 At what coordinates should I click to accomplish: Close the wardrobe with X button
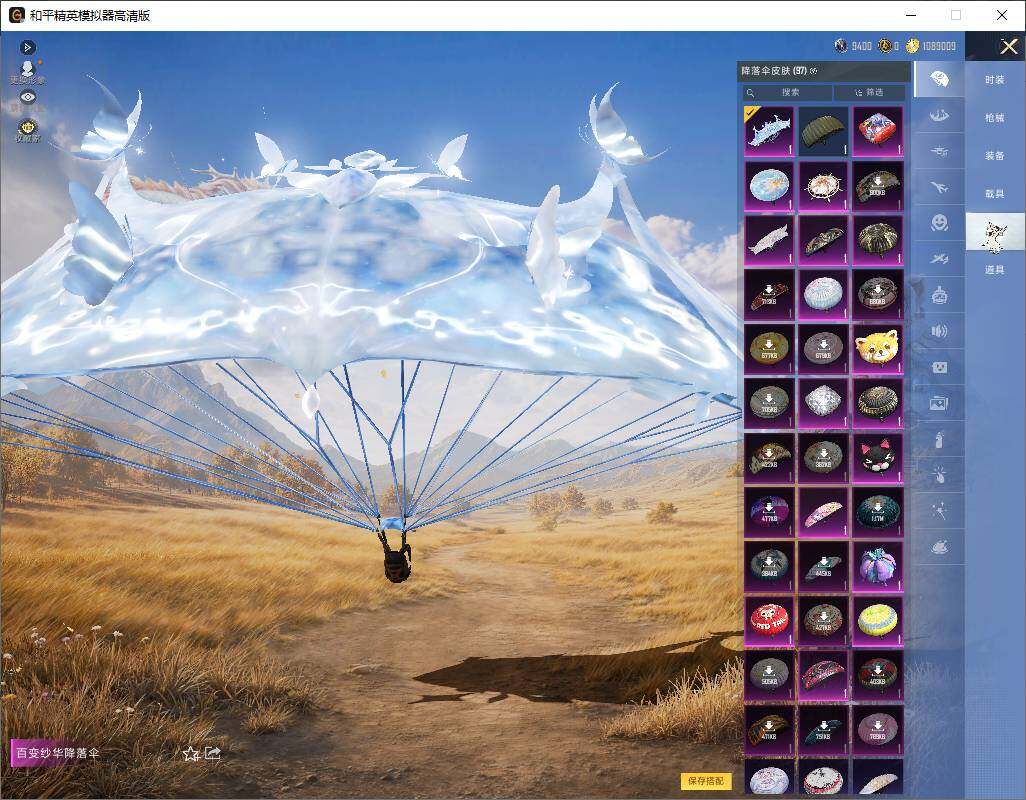click(1008, 46)
